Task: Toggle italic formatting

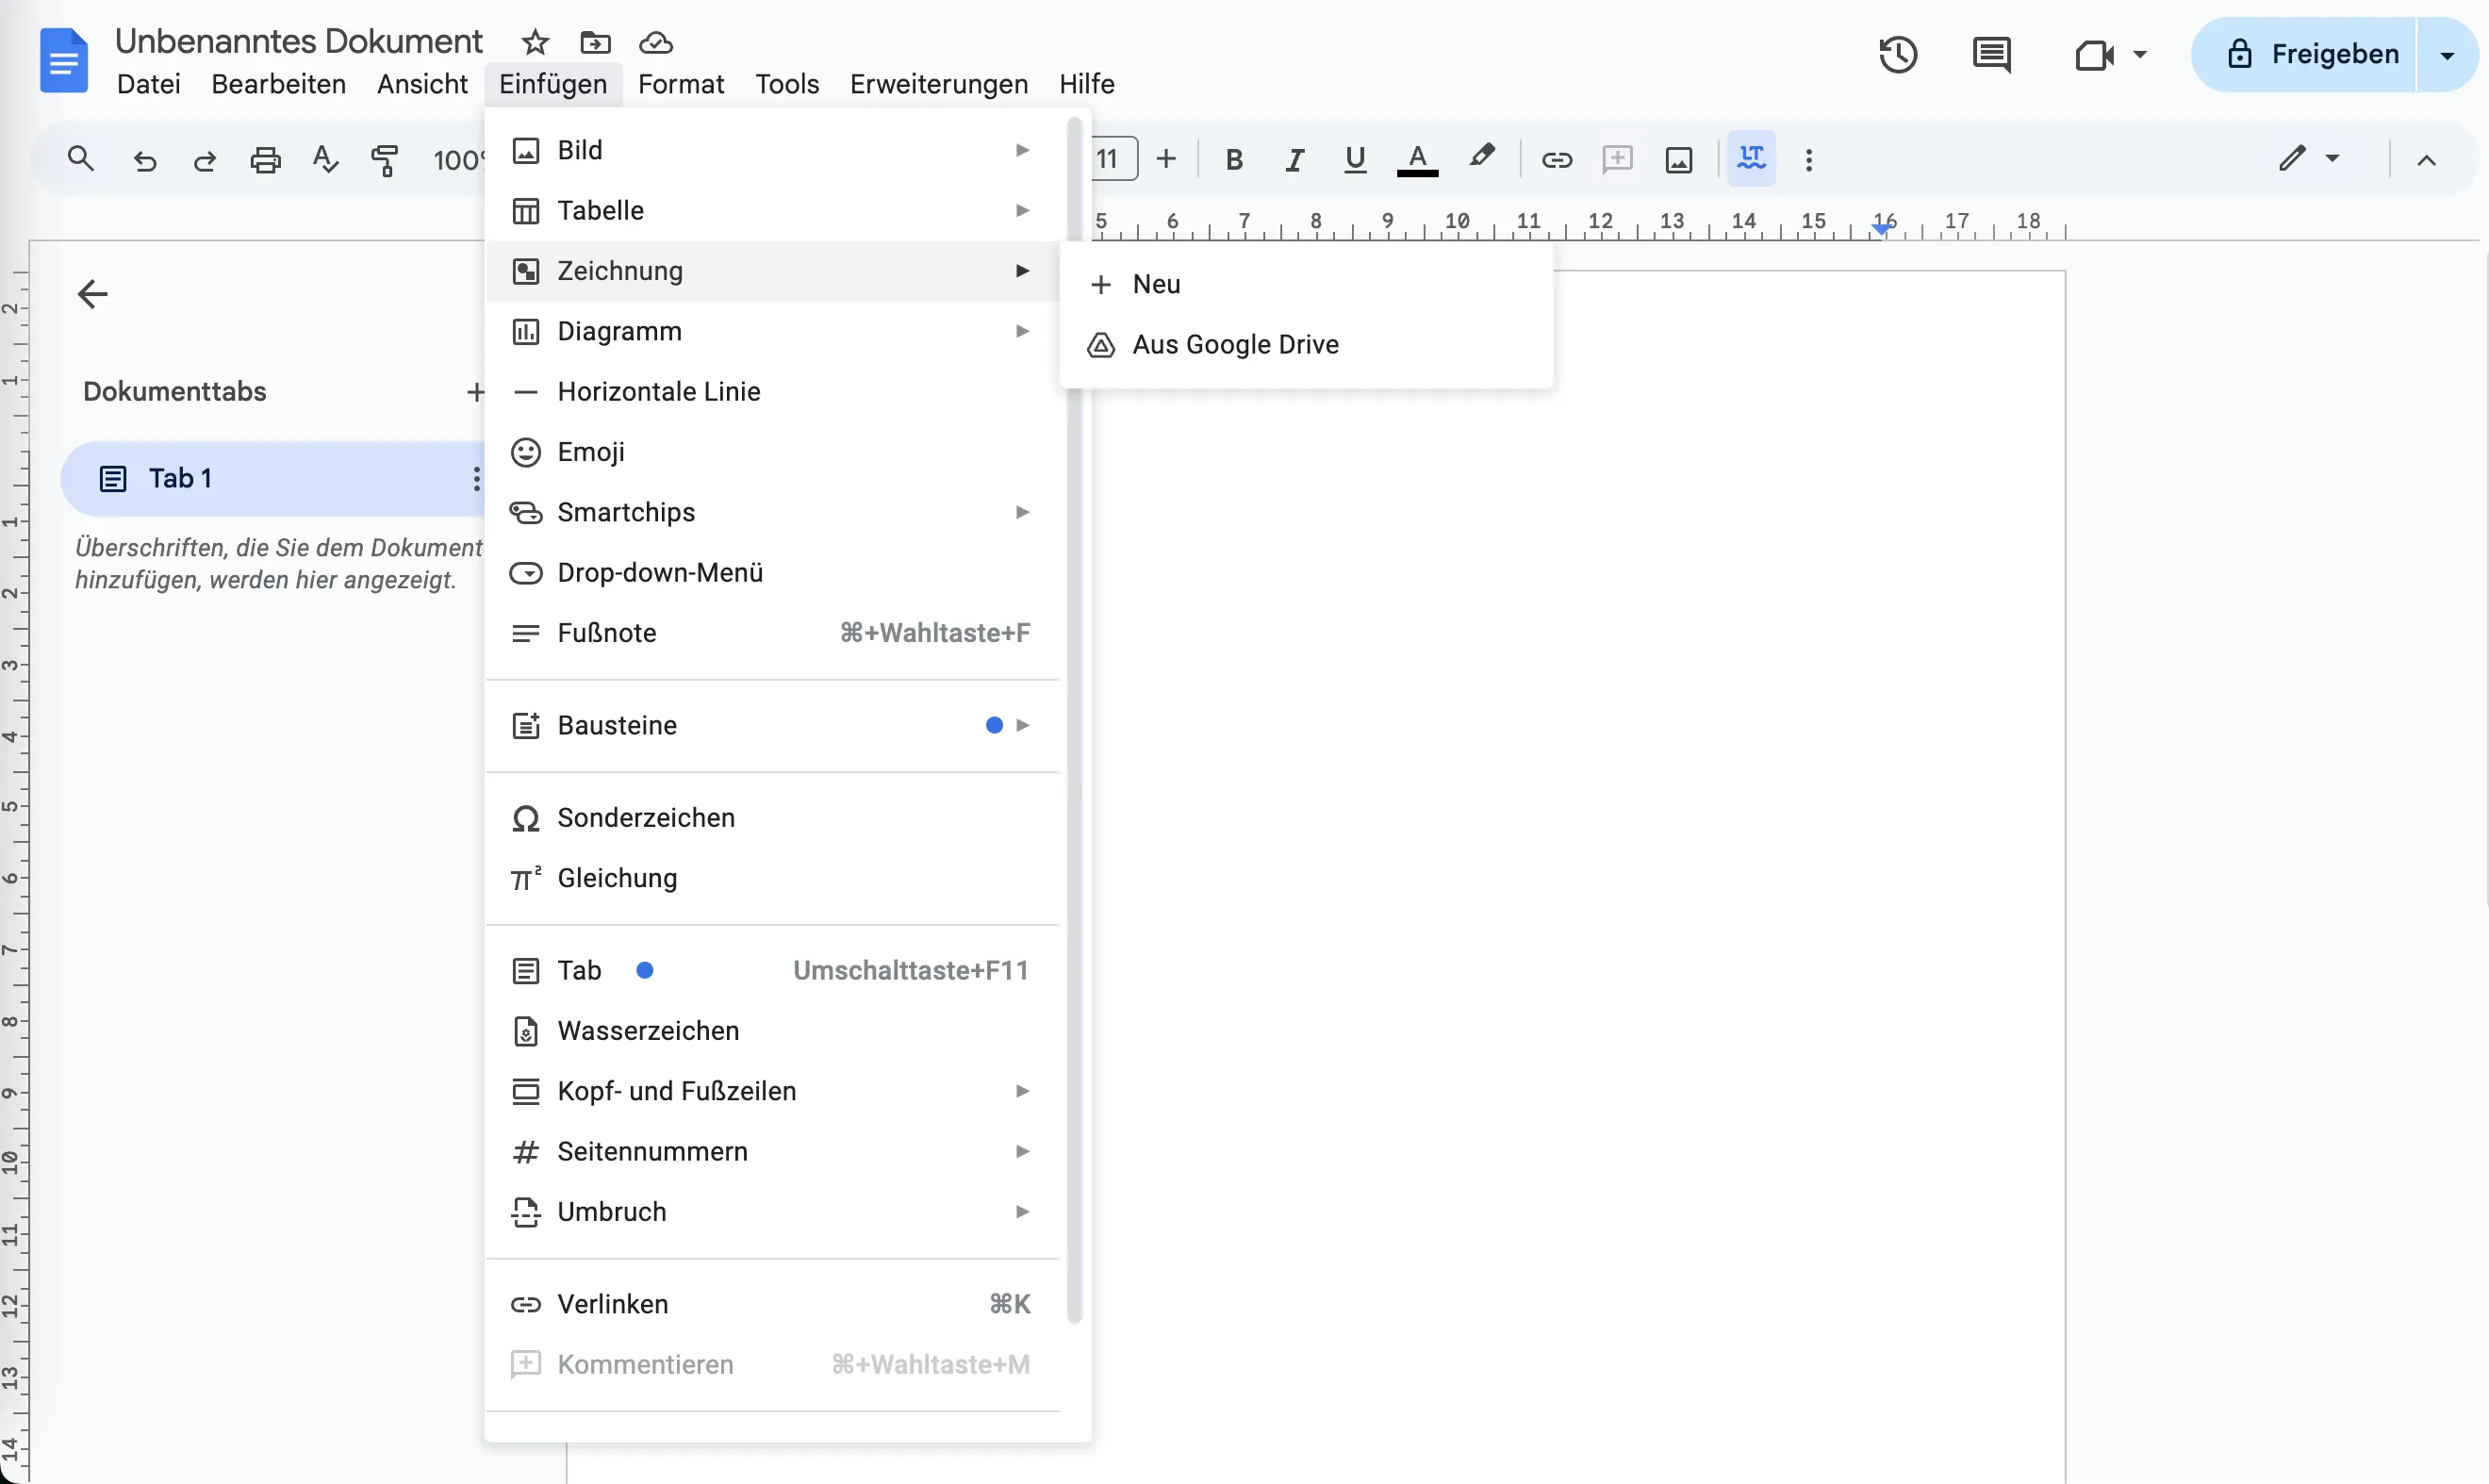Action: 1294,158
